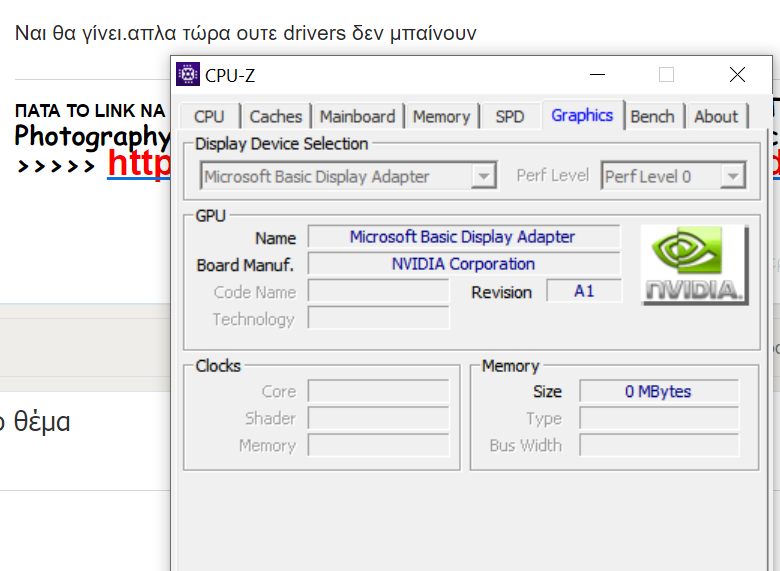Close the CPU-Z window
This screenshot has height=571, width=780.
tap(737, 75)
